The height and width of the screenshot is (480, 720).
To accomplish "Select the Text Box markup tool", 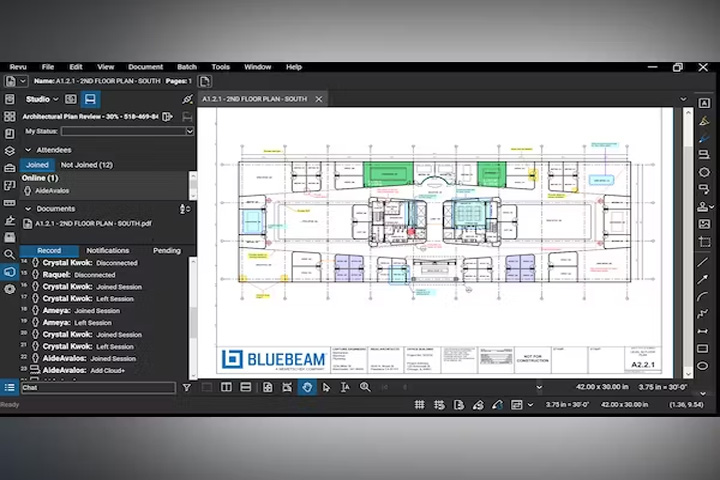I will 704,103.
